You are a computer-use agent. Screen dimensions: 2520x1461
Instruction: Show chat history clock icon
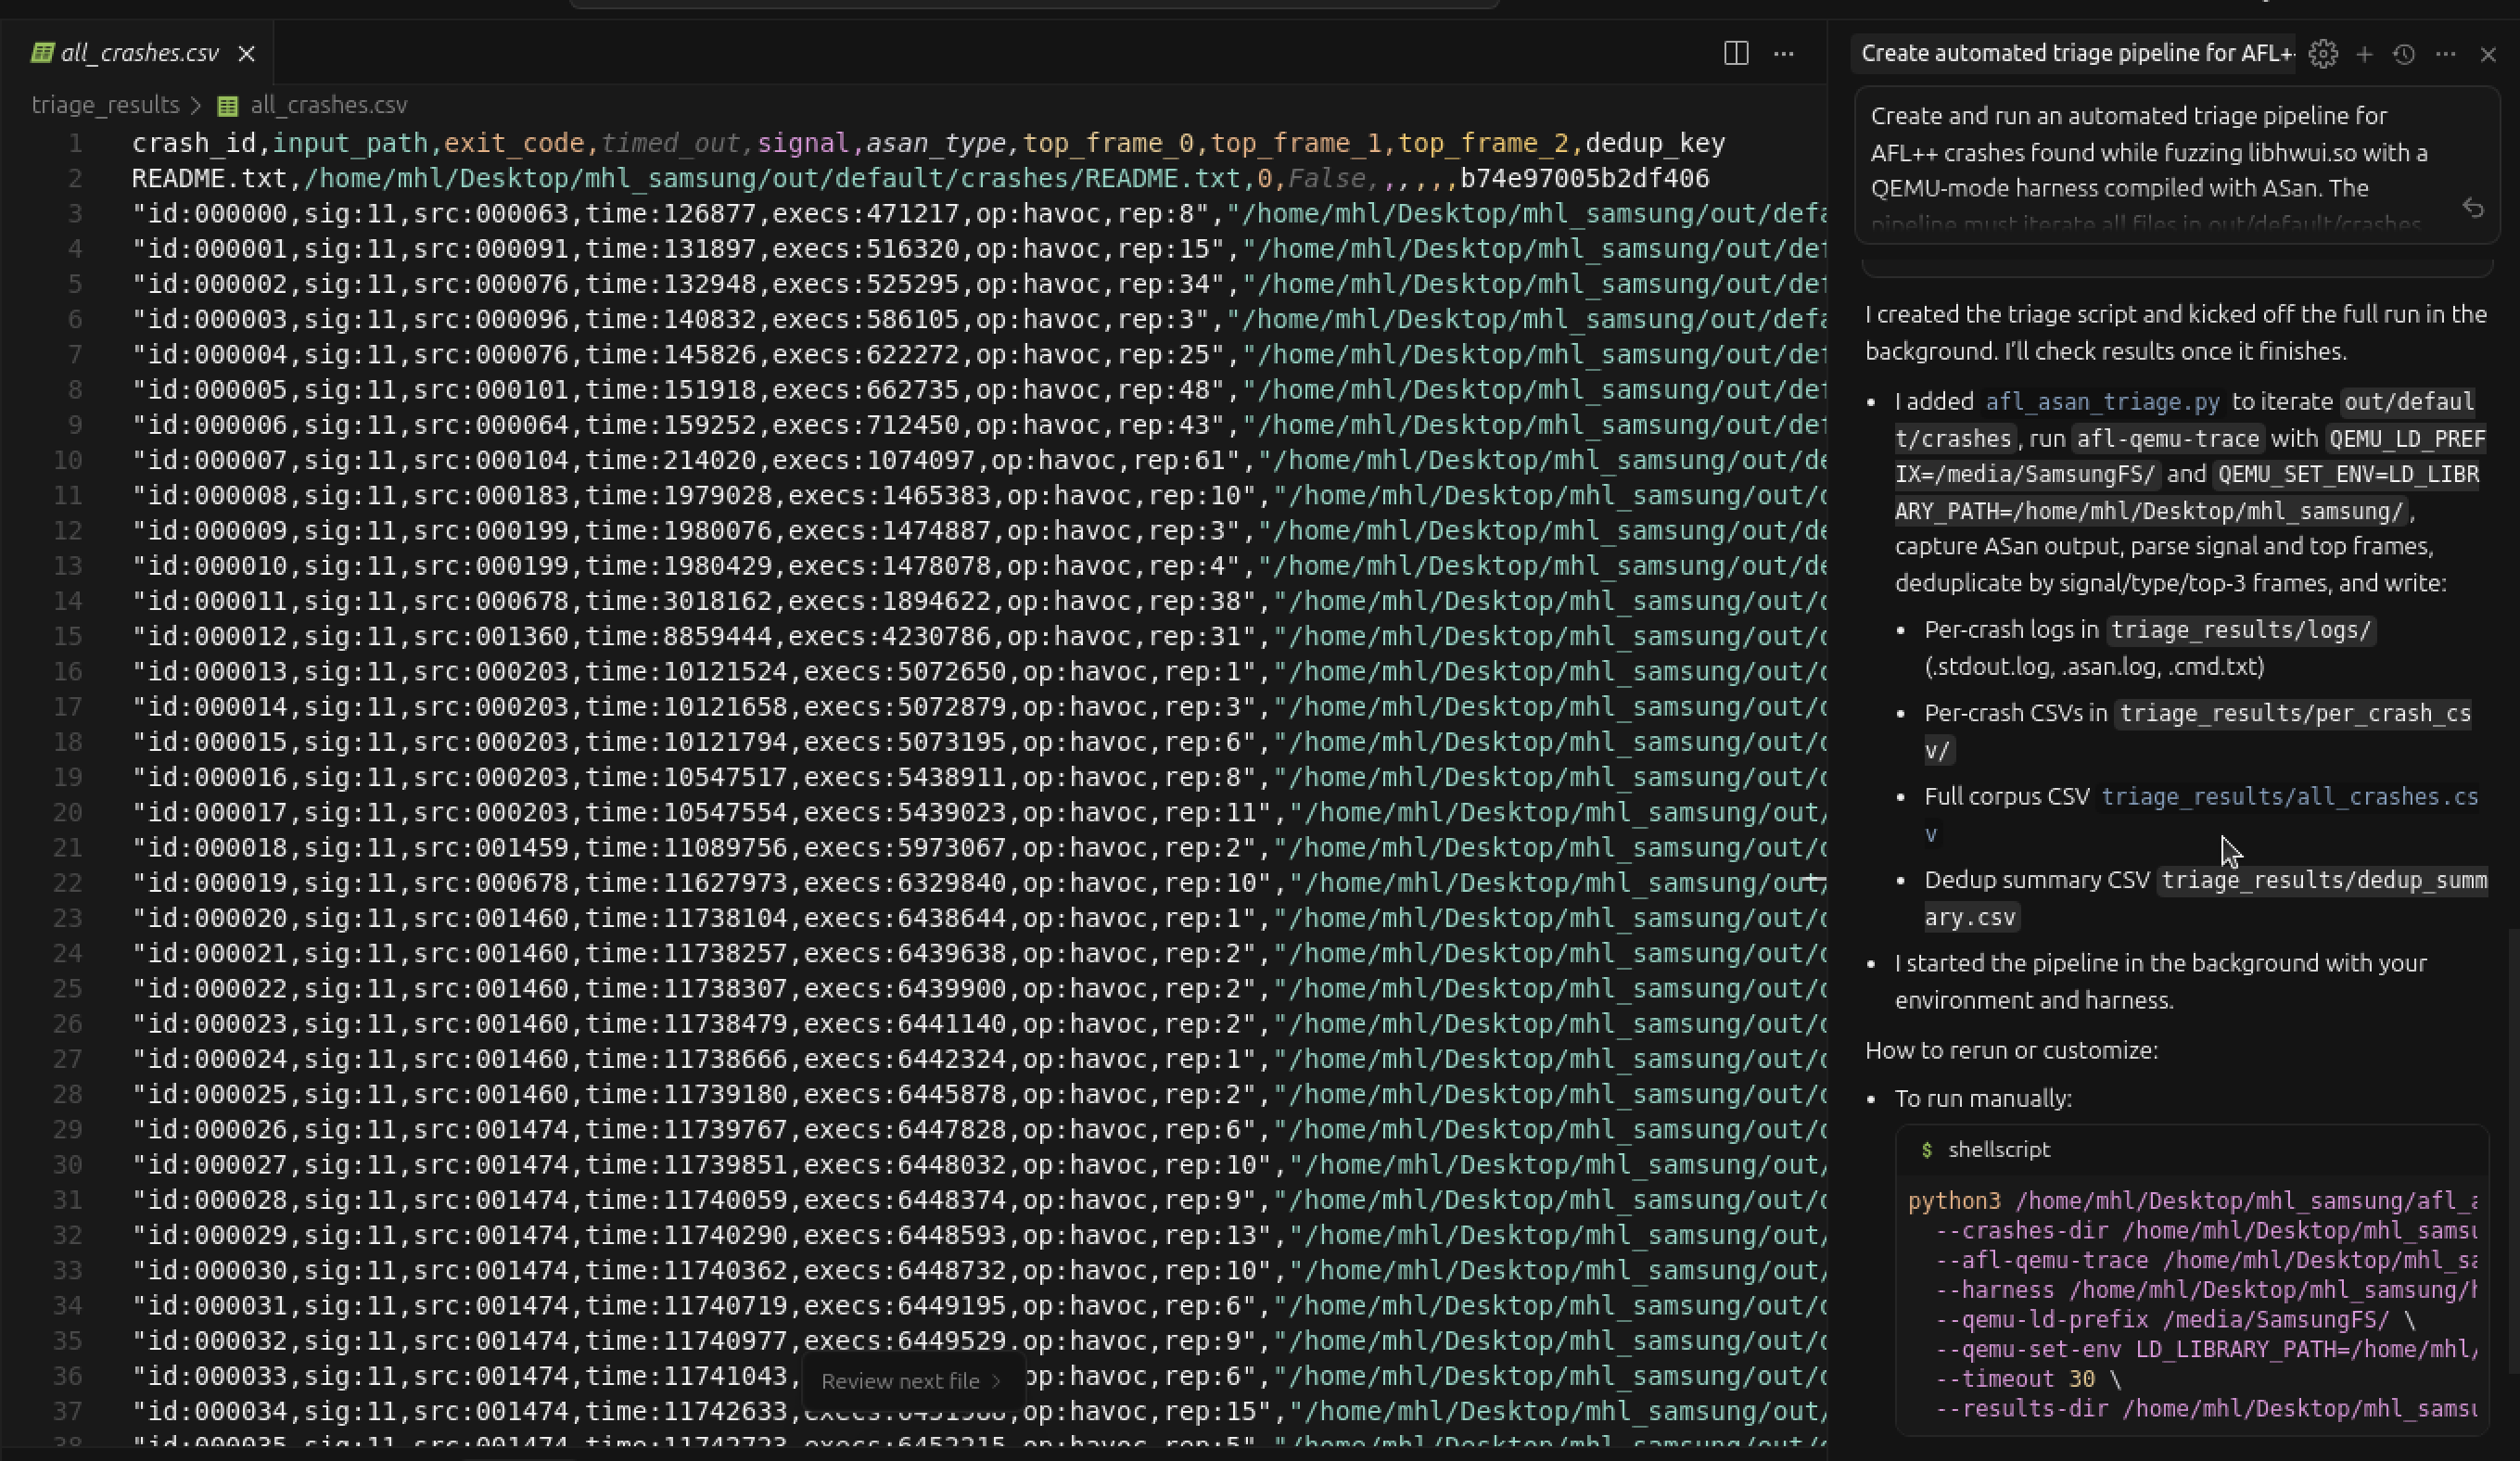pos(2405,54)
